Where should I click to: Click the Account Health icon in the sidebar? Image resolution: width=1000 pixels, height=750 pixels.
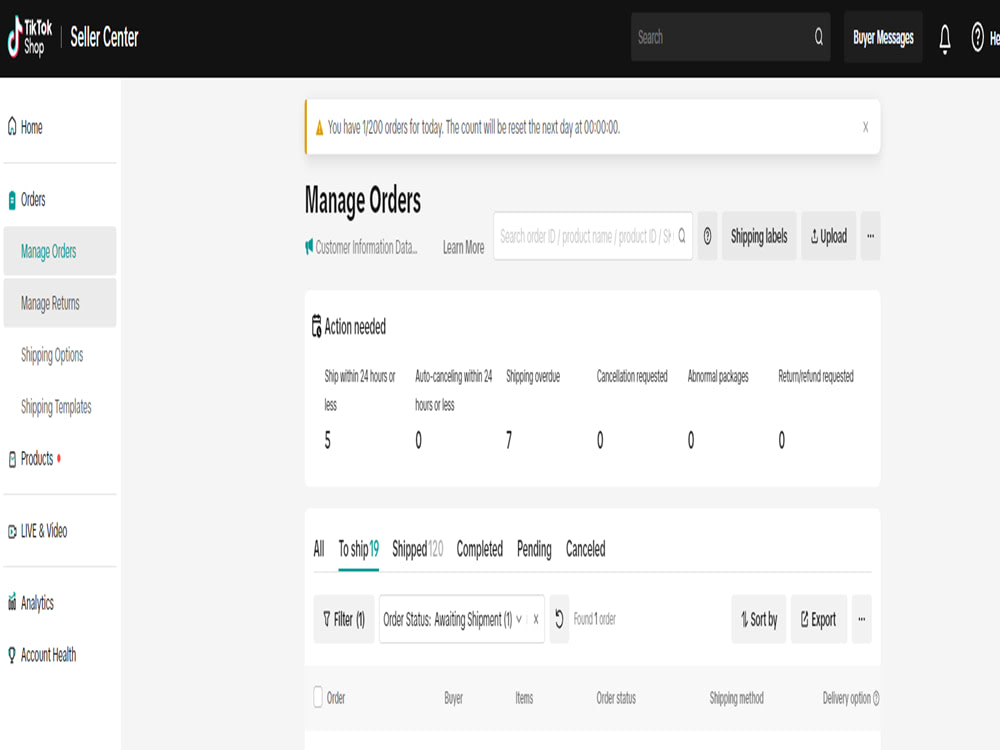[x=12, y=655]
